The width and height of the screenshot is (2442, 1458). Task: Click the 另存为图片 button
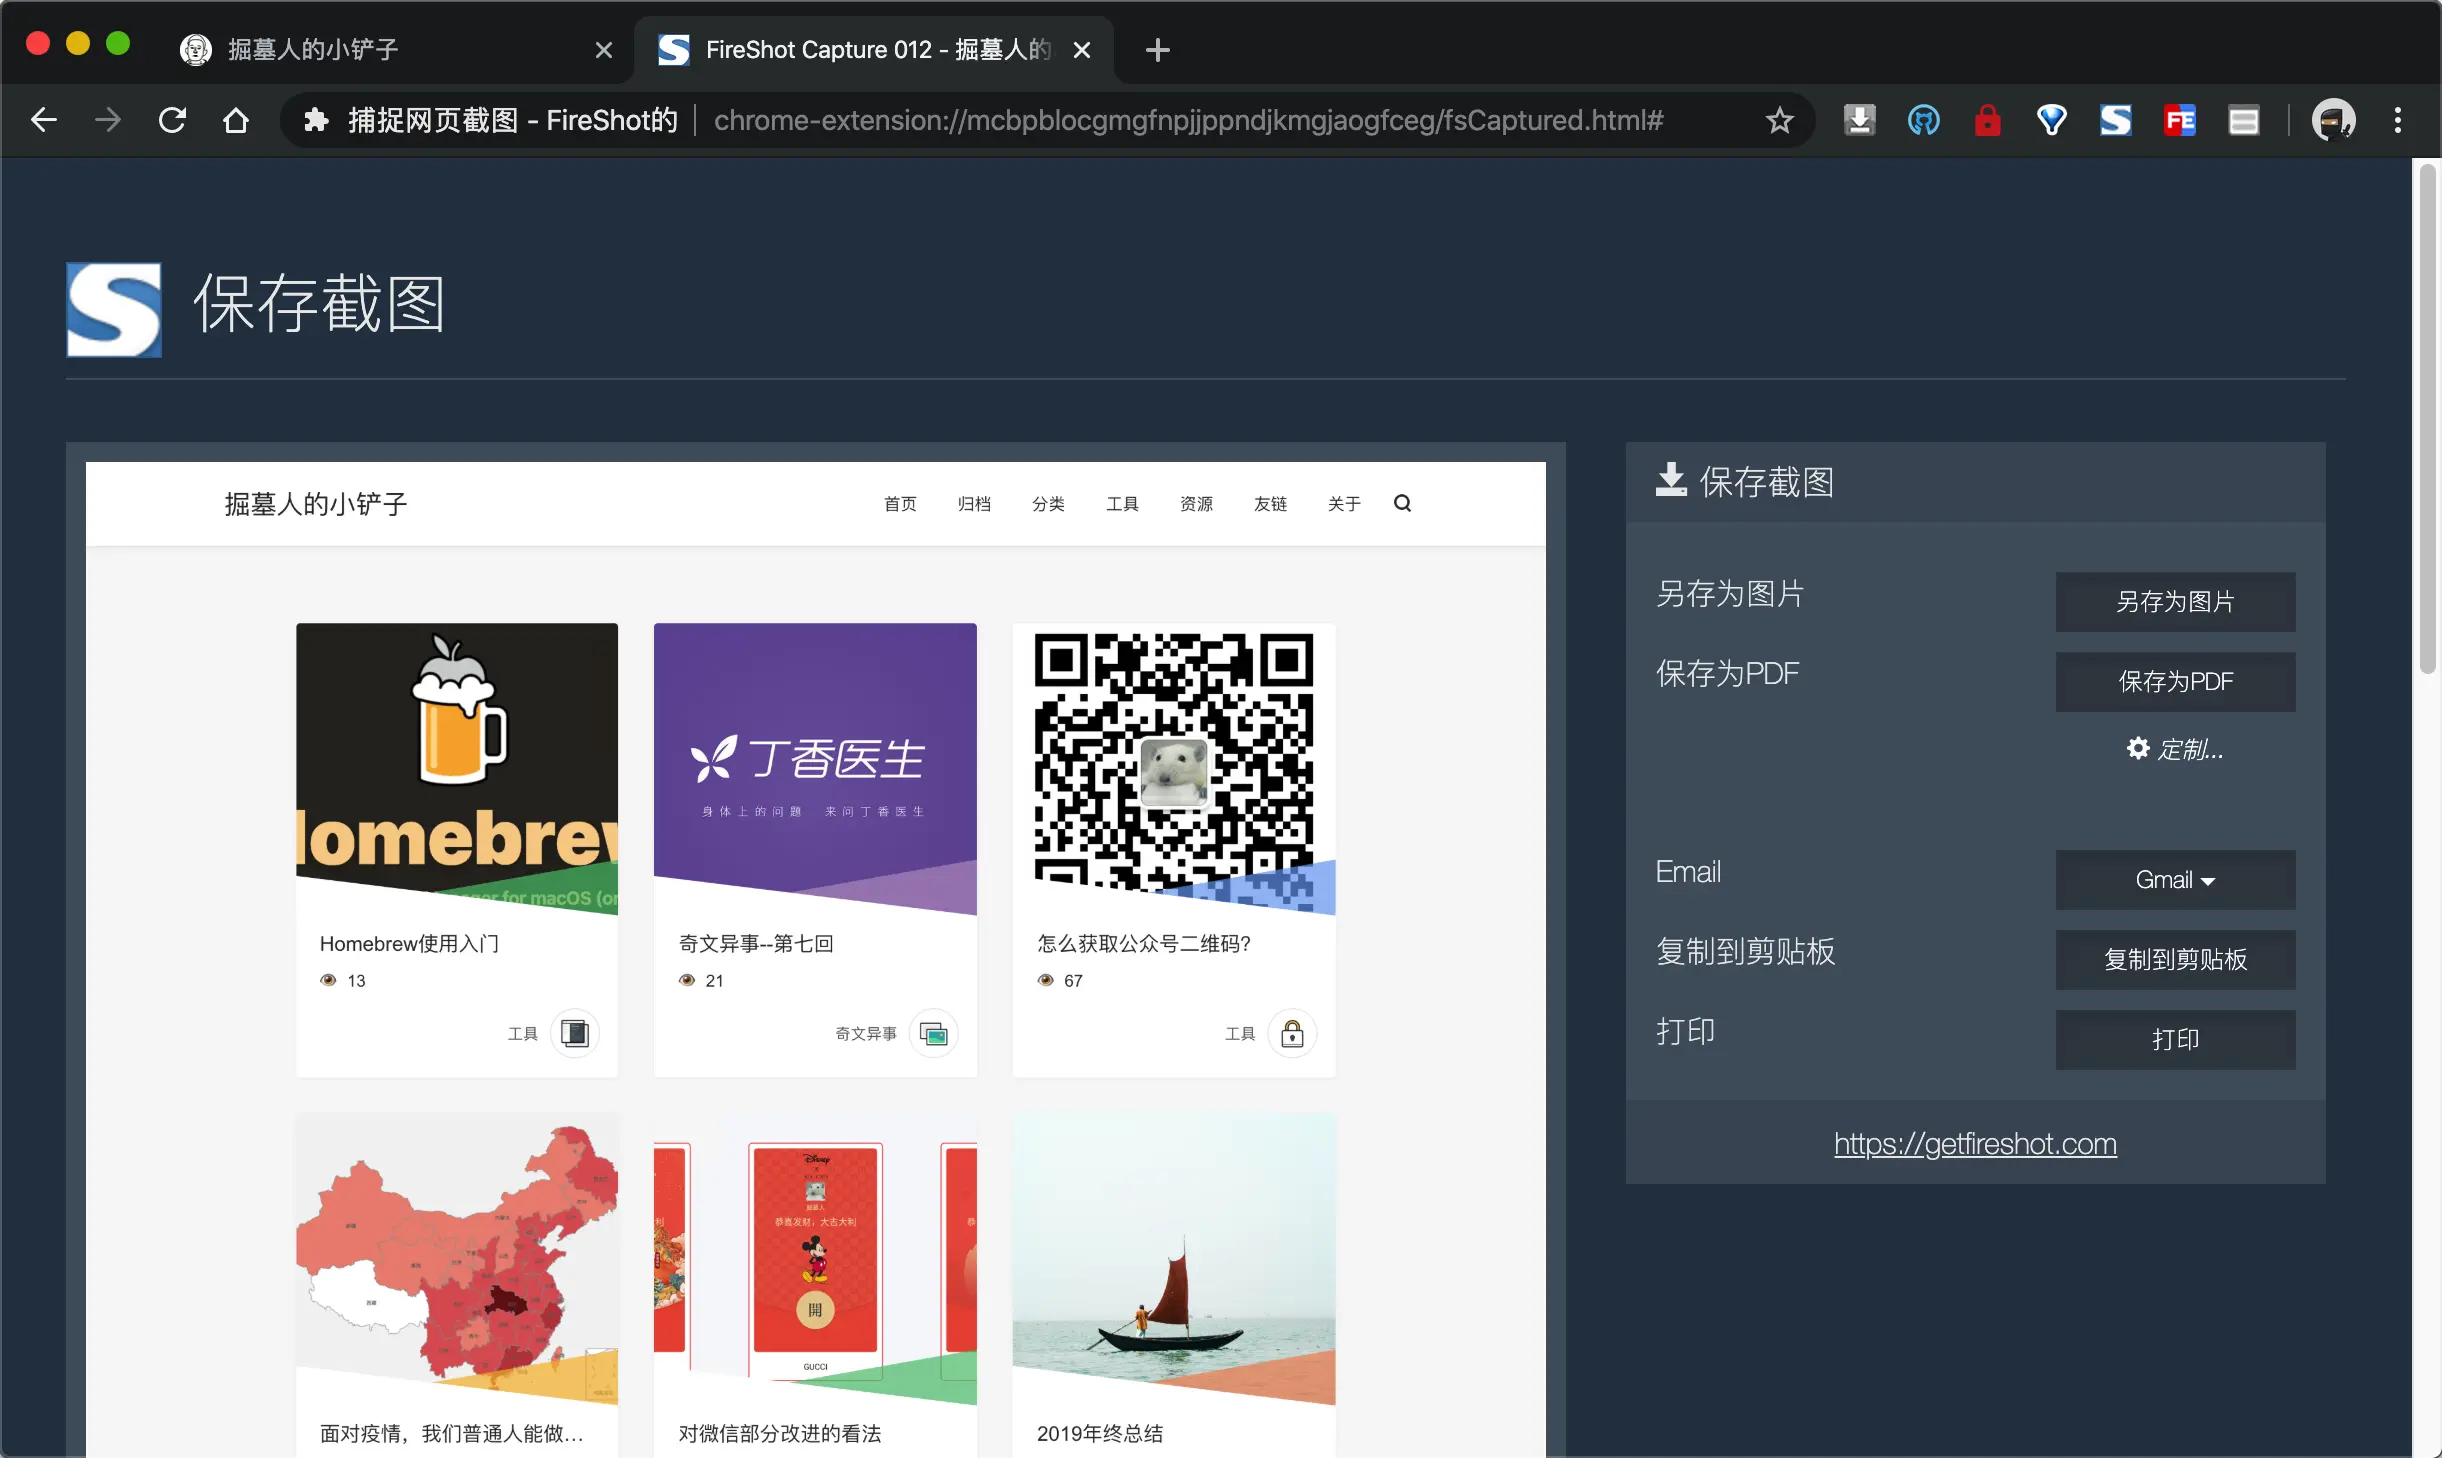pos(2174,602)
